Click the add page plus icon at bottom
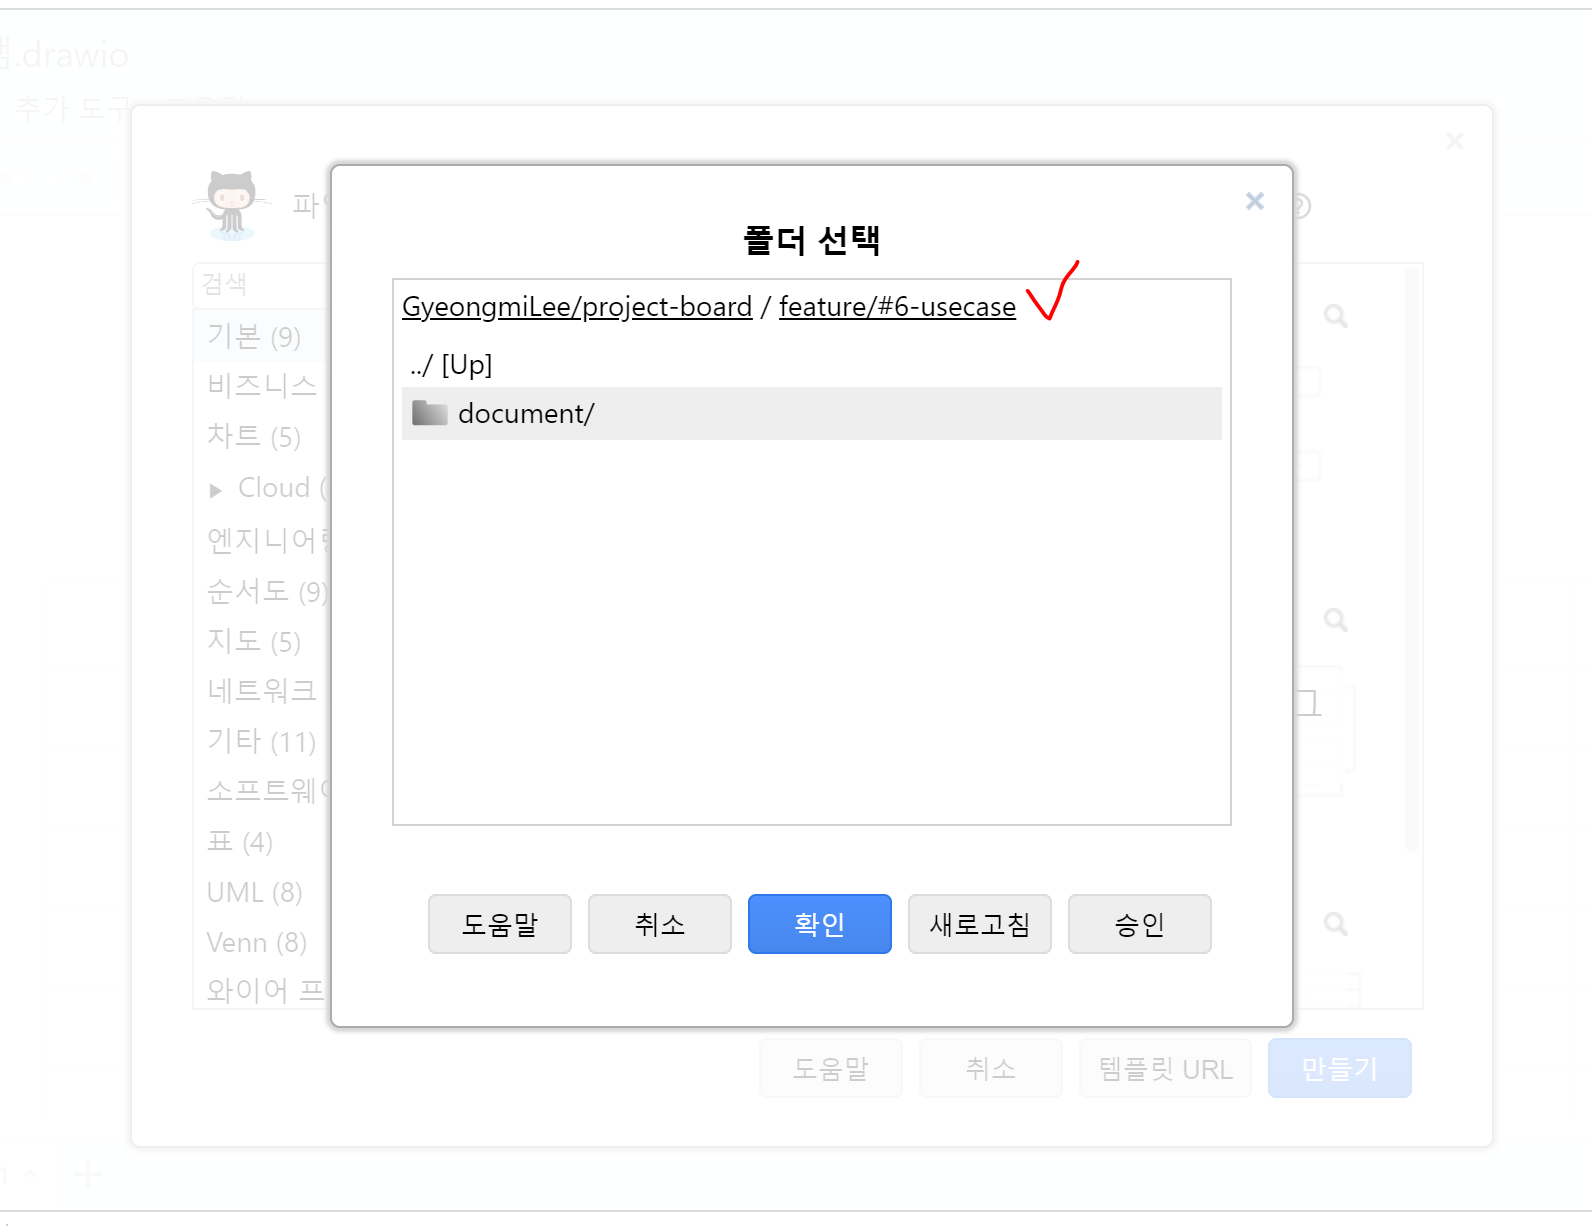The image size is (1592, 1226). point(88,1174)
